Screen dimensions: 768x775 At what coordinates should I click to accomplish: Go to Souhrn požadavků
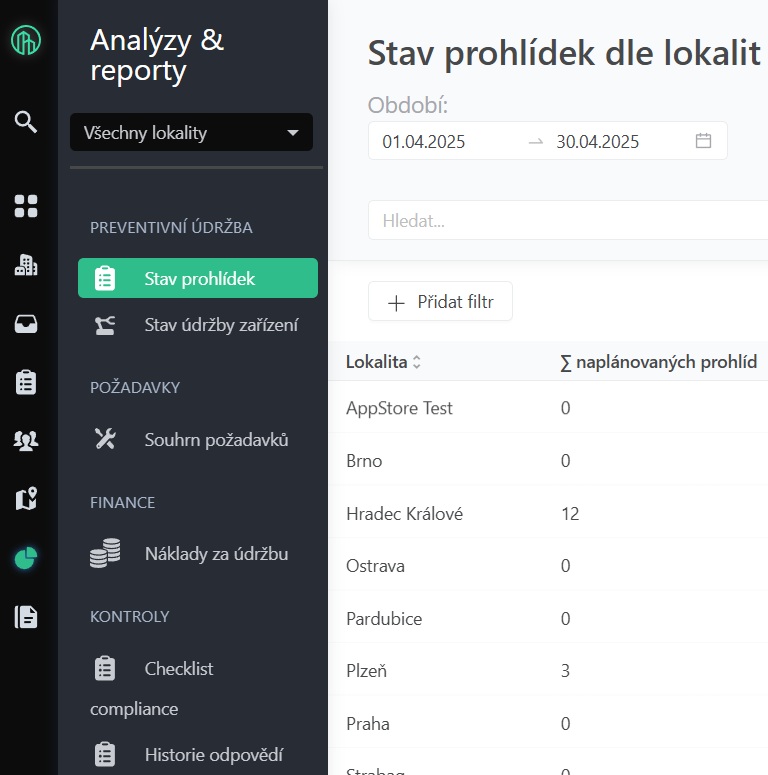pos(216,439)
